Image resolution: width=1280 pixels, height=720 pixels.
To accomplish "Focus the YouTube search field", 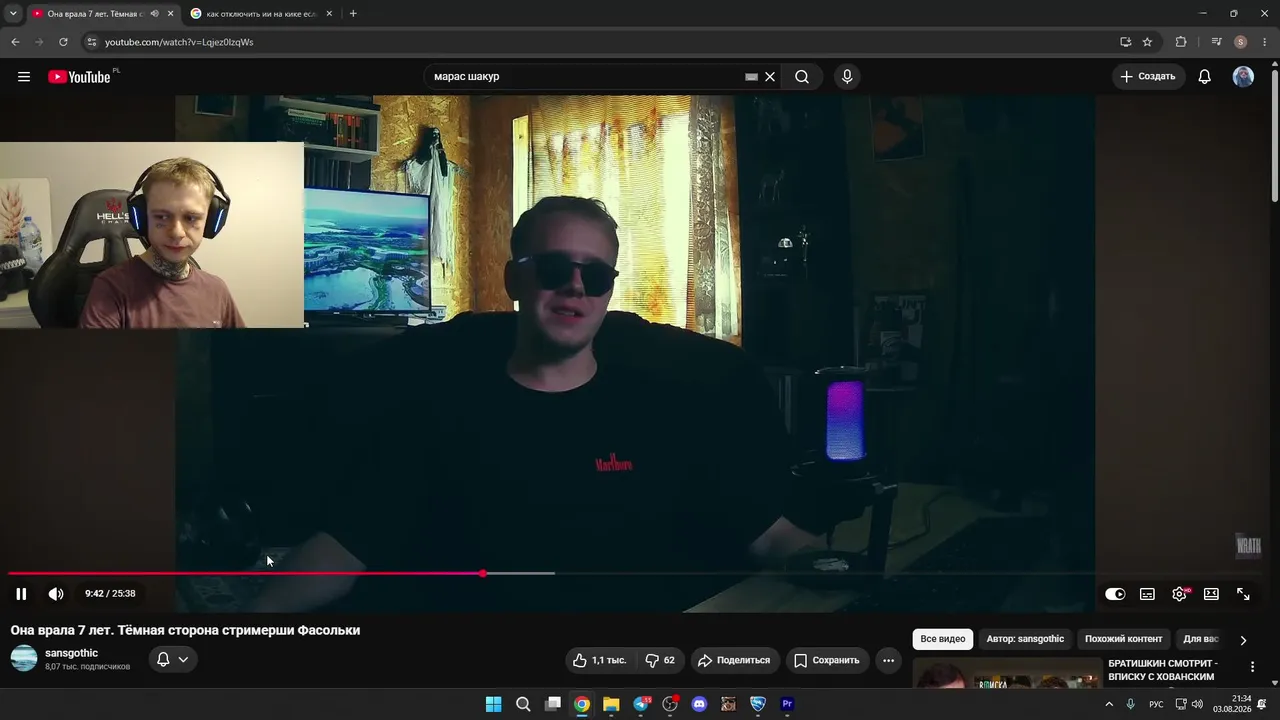I will click(585, 77).
